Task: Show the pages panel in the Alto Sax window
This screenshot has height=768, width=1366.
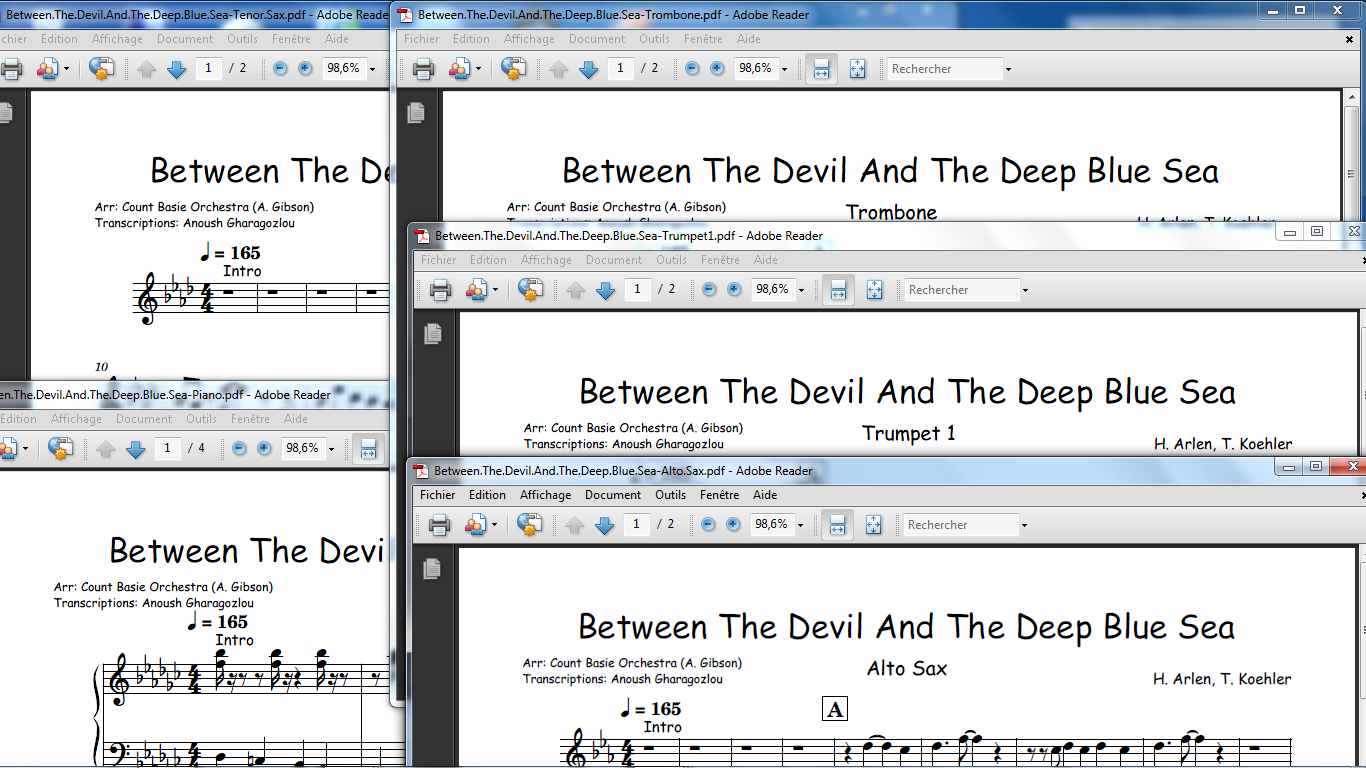Action: pos(432,569)
